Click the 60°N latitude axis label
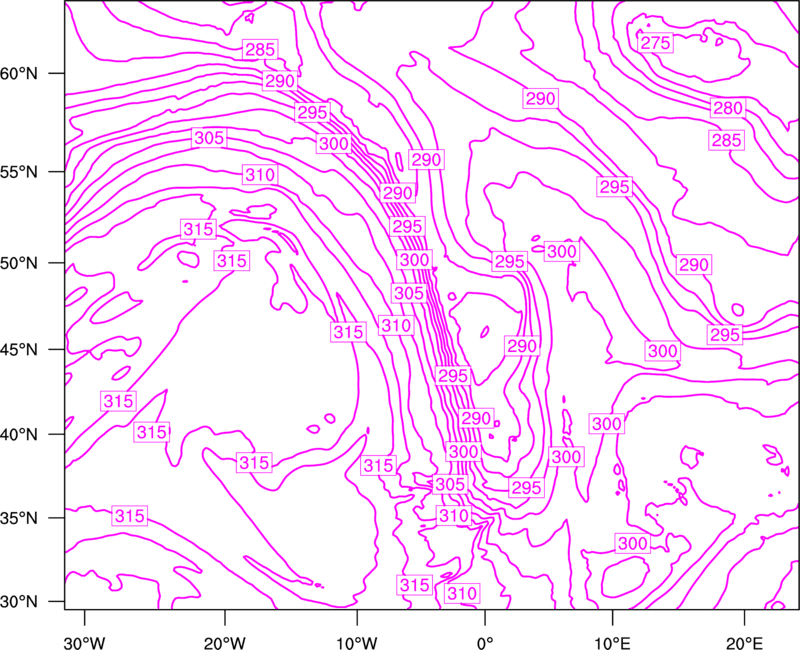Viewport: 800px width, 650px height. pyautogui.click(x=19, y=73)
